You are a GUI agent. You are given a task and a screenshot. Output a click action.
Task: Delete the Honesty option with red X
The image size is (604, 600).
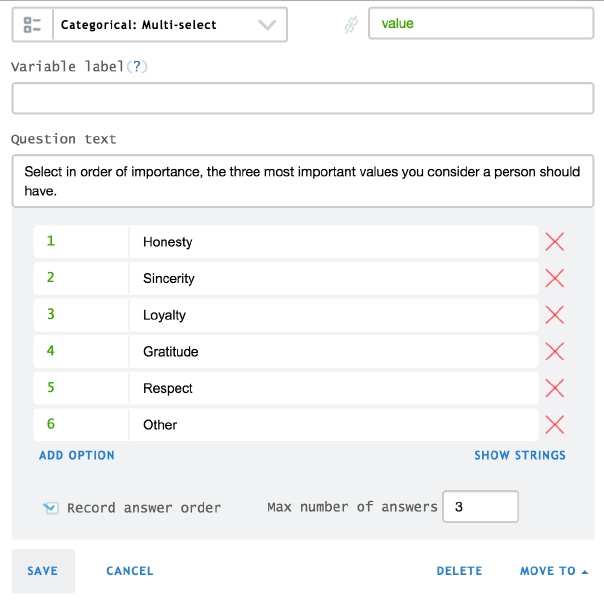[x=554, y=242]
